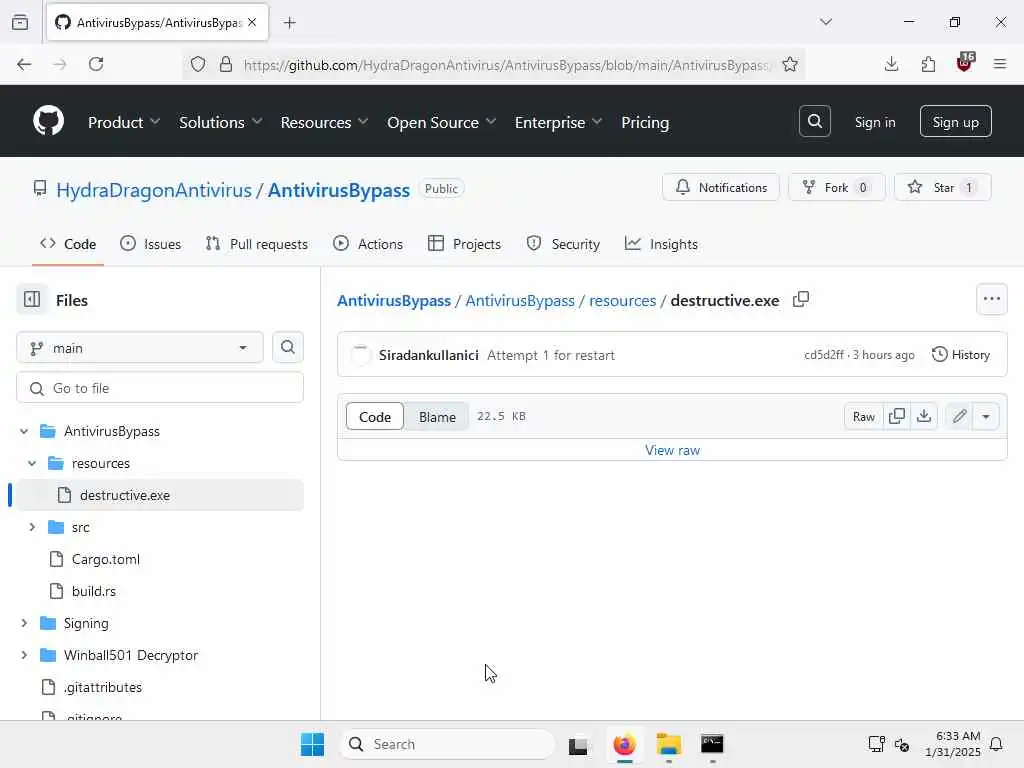This screenshot has width=1024, height=768.
Task: Open the Actions tab
Action: click(x=368, y=244)
